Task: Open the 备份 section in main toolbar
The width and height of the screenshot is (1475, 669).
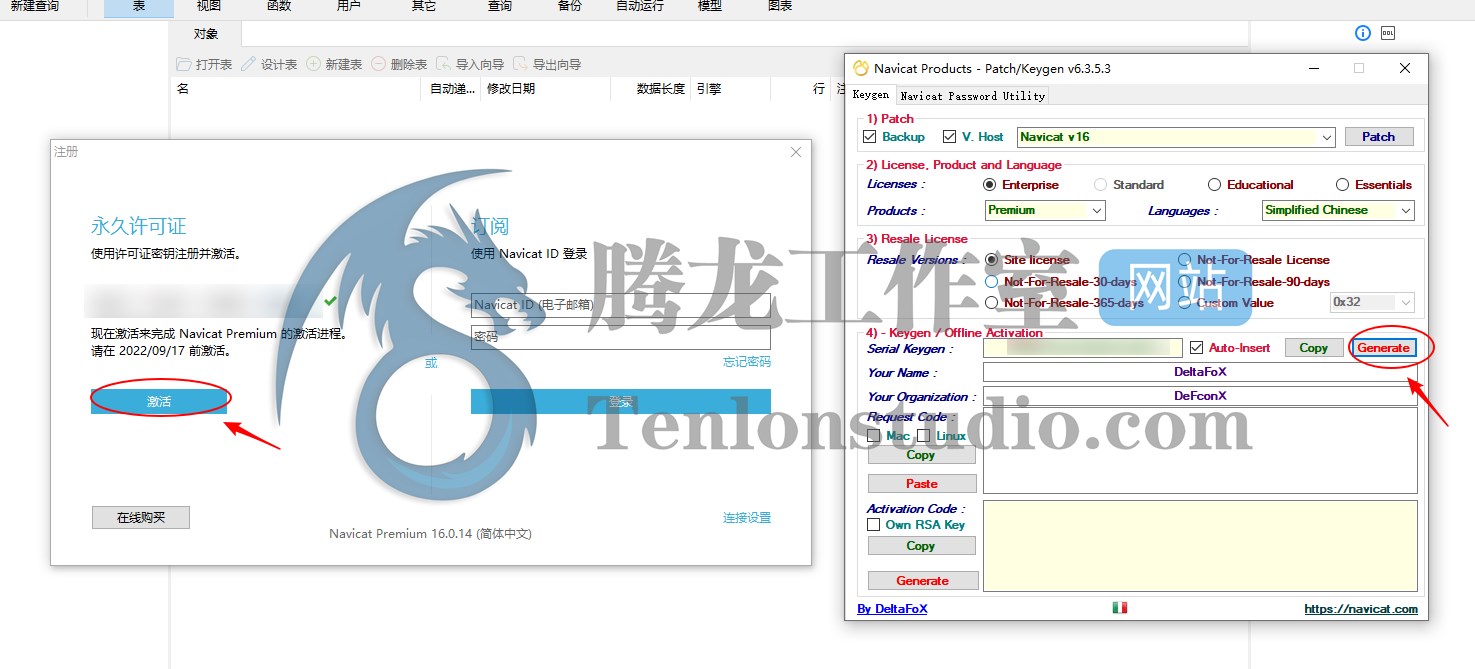Action: [x=570, y=6]
